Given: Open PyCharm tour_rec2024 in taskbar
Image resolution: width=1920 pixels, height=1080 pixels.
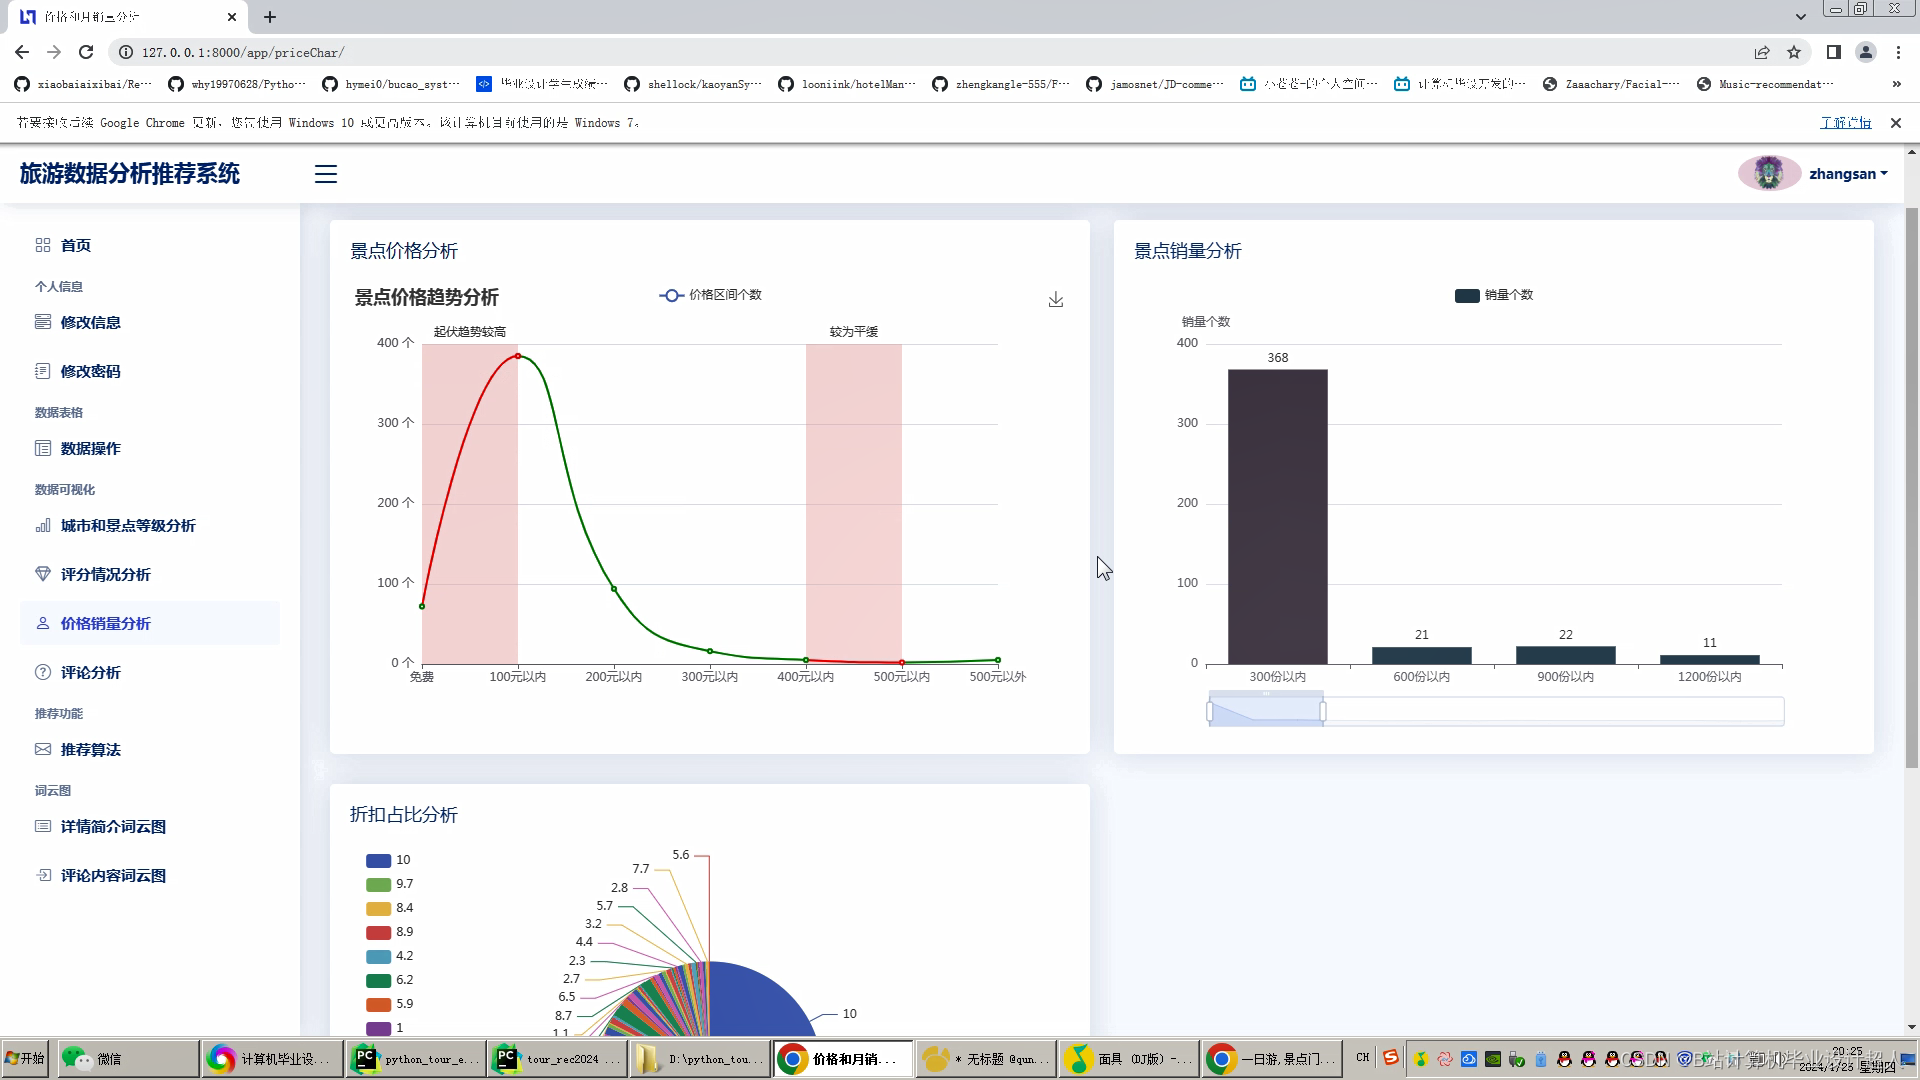Looking at the screenshot, I should pyautogui.click(x=557, y=1059).
